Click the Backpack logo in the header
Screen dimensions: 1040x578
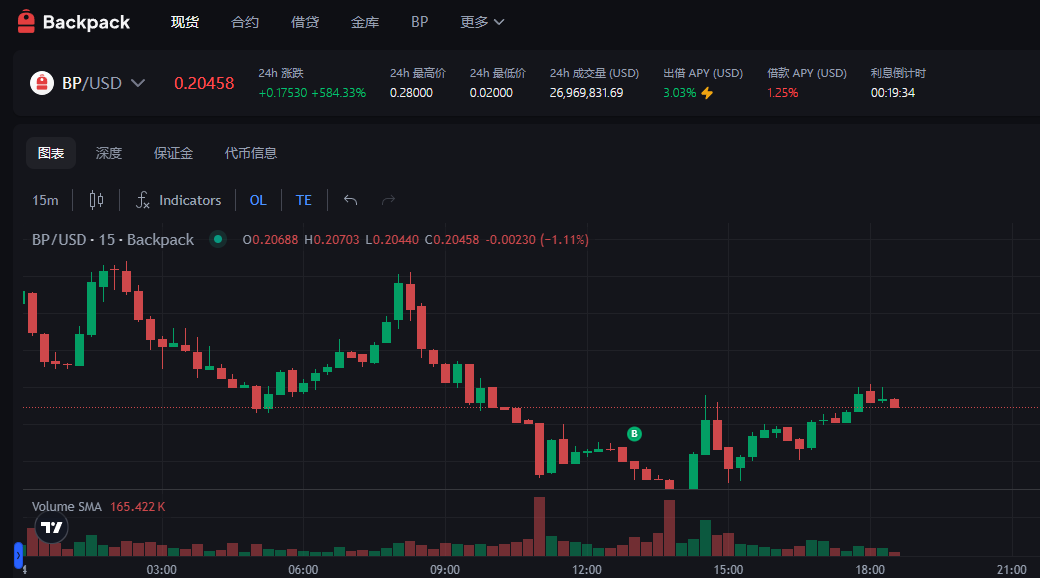73,22
